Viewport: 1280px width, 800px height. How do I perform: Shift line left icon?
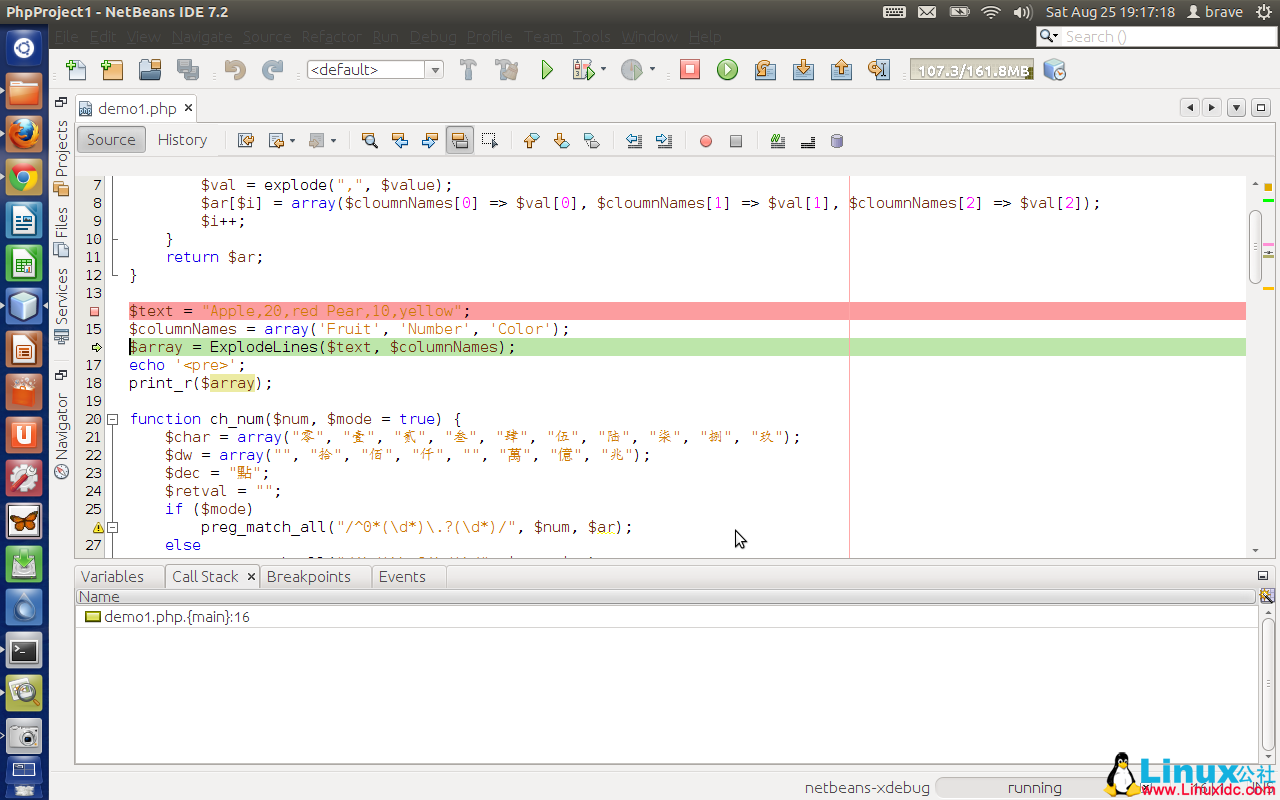tap(634, 141)
